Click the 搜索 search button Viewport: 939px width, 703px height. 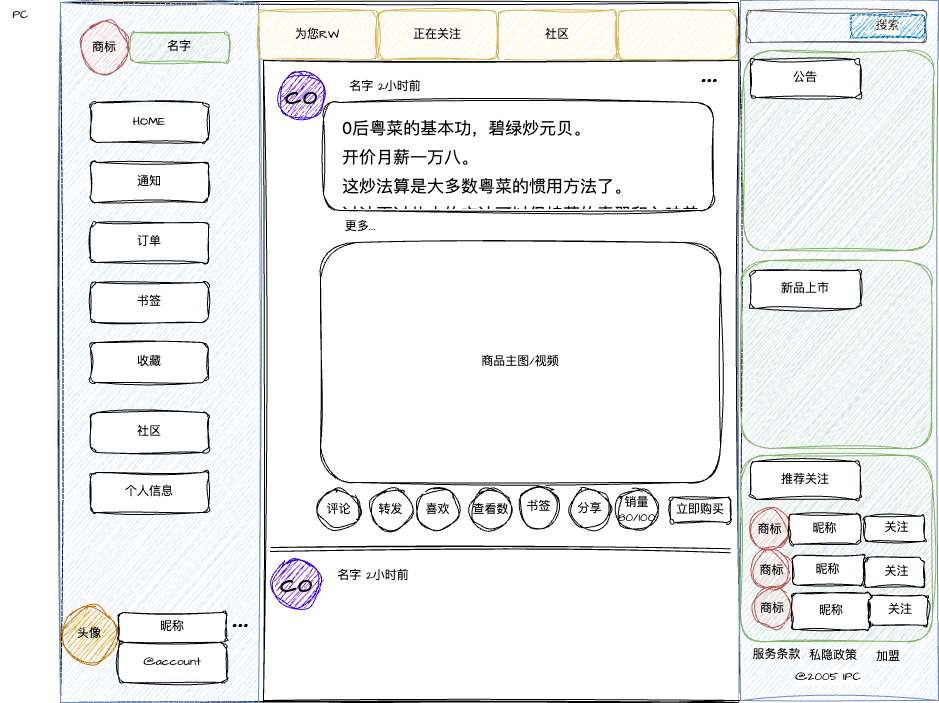tap(887, 25)
